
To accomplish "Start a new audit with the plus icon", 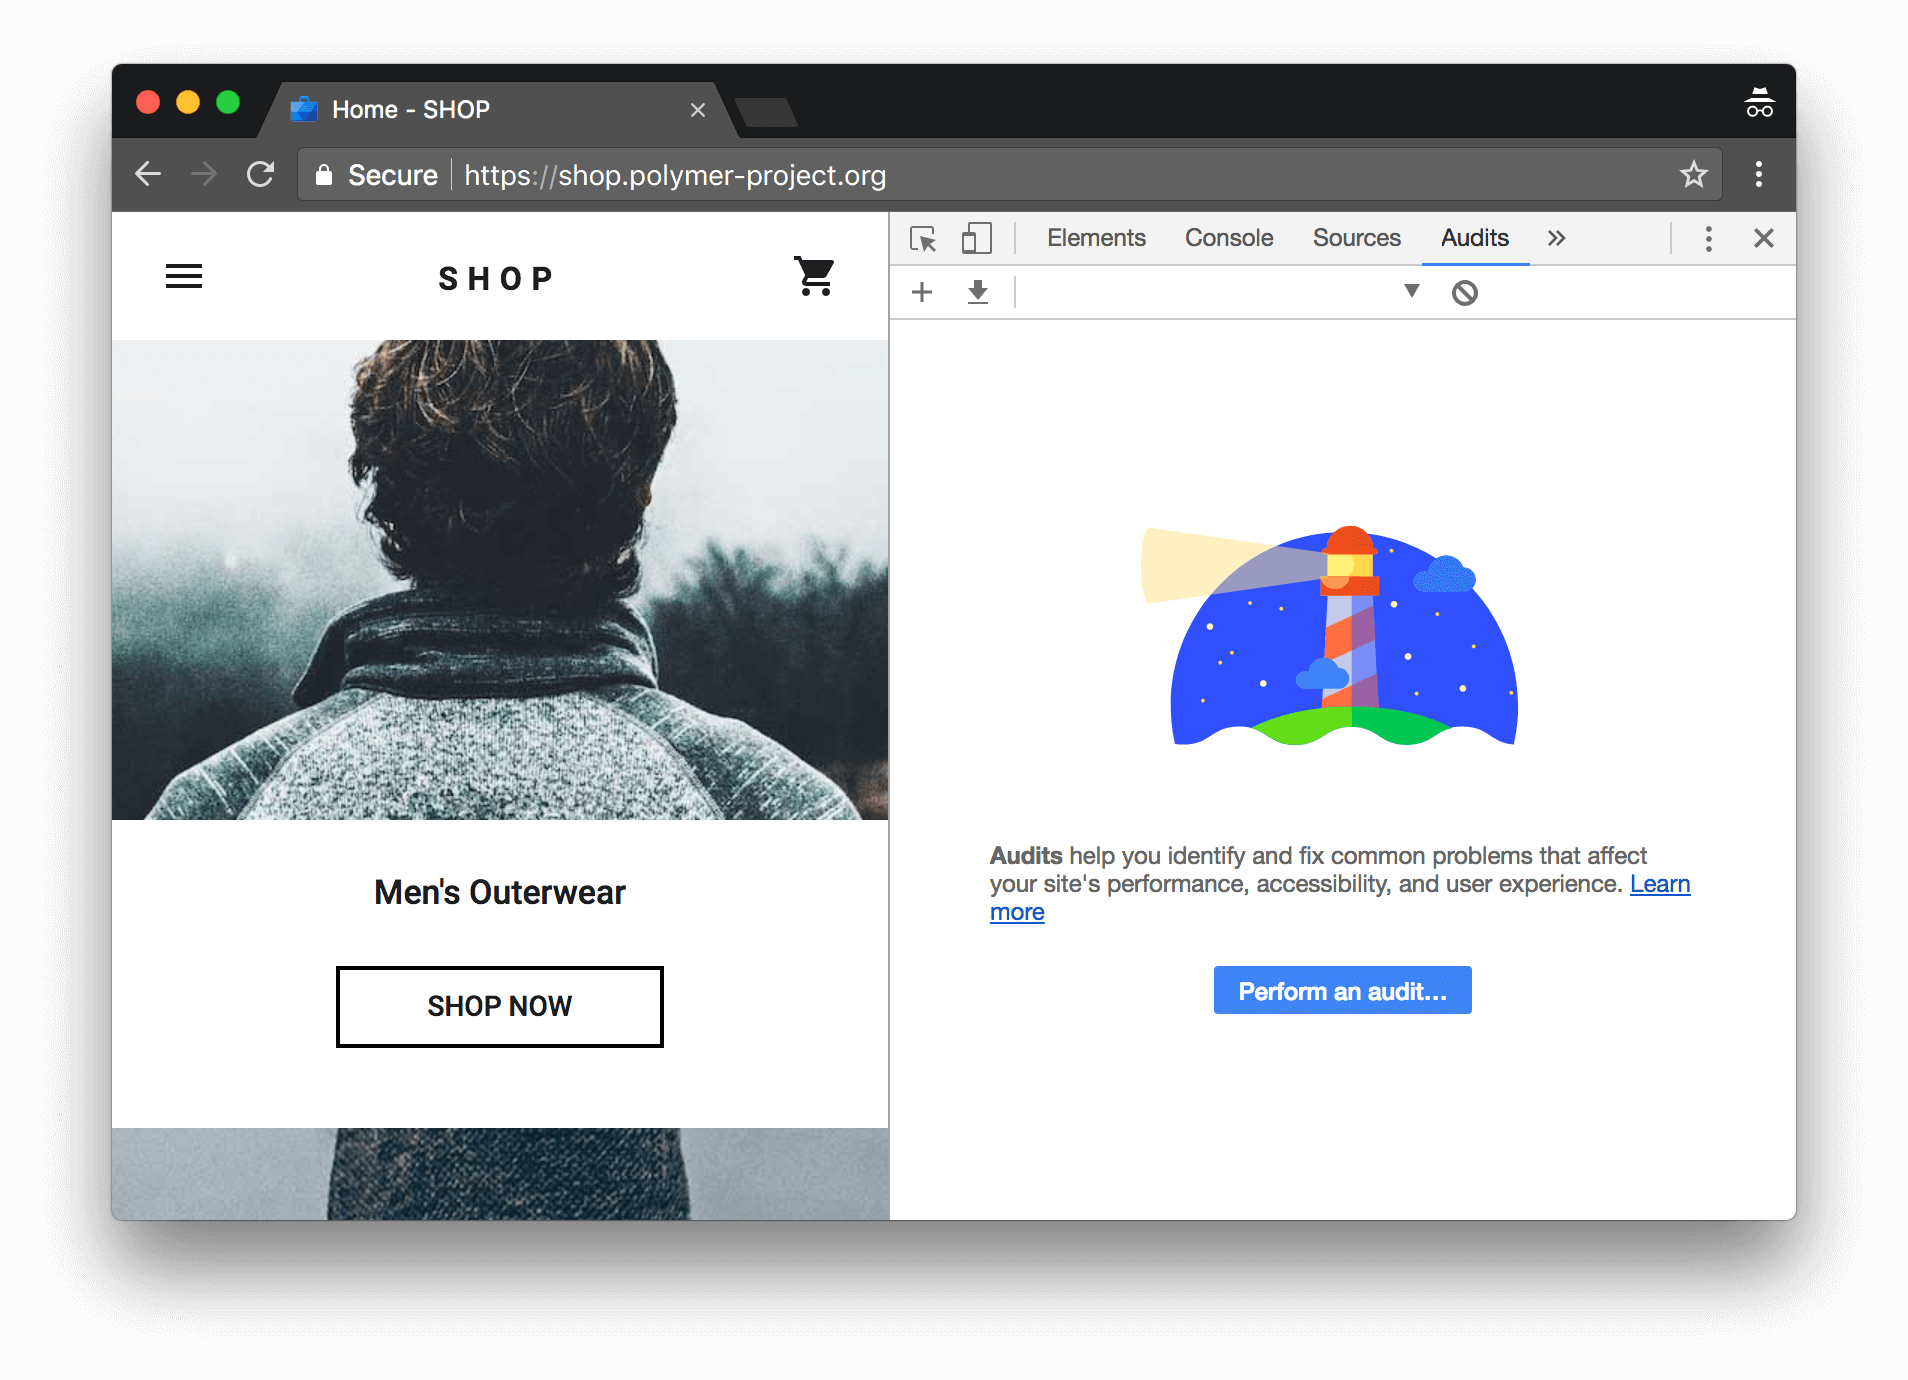I will click(921, 292).
